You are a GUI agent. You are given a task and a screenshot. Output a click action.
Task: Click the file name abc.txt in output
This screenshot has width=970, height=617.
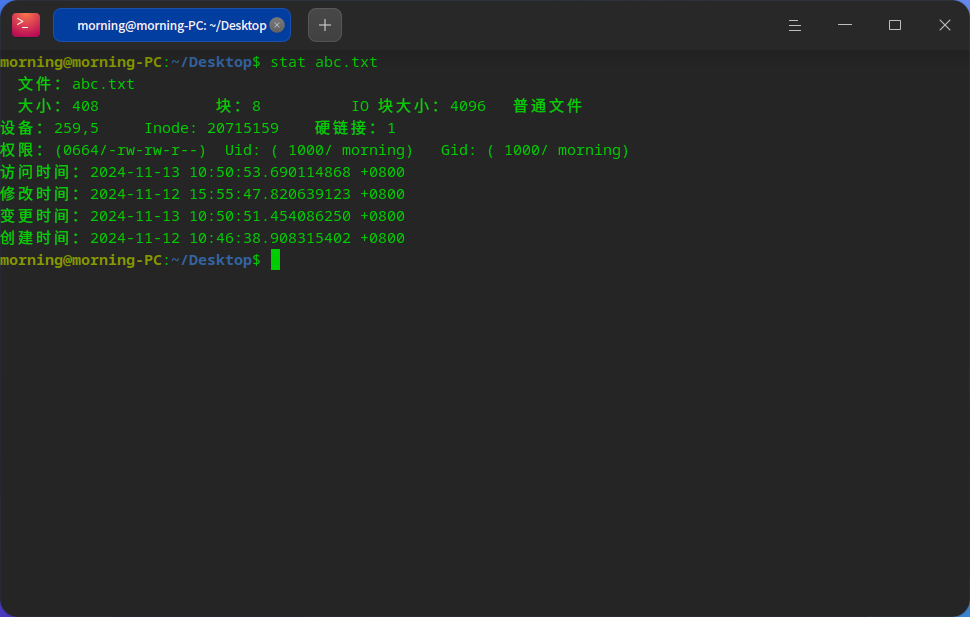pyautogui.click(x=103, y=84)
